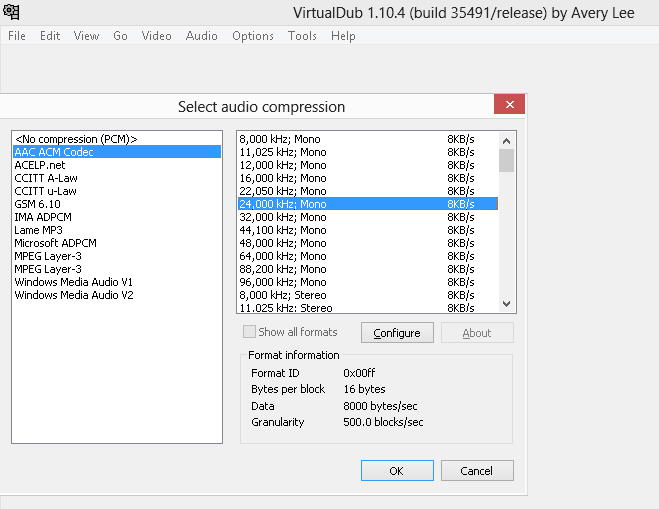
Task: Select the Lame MP3 codec
Action: 38,230
